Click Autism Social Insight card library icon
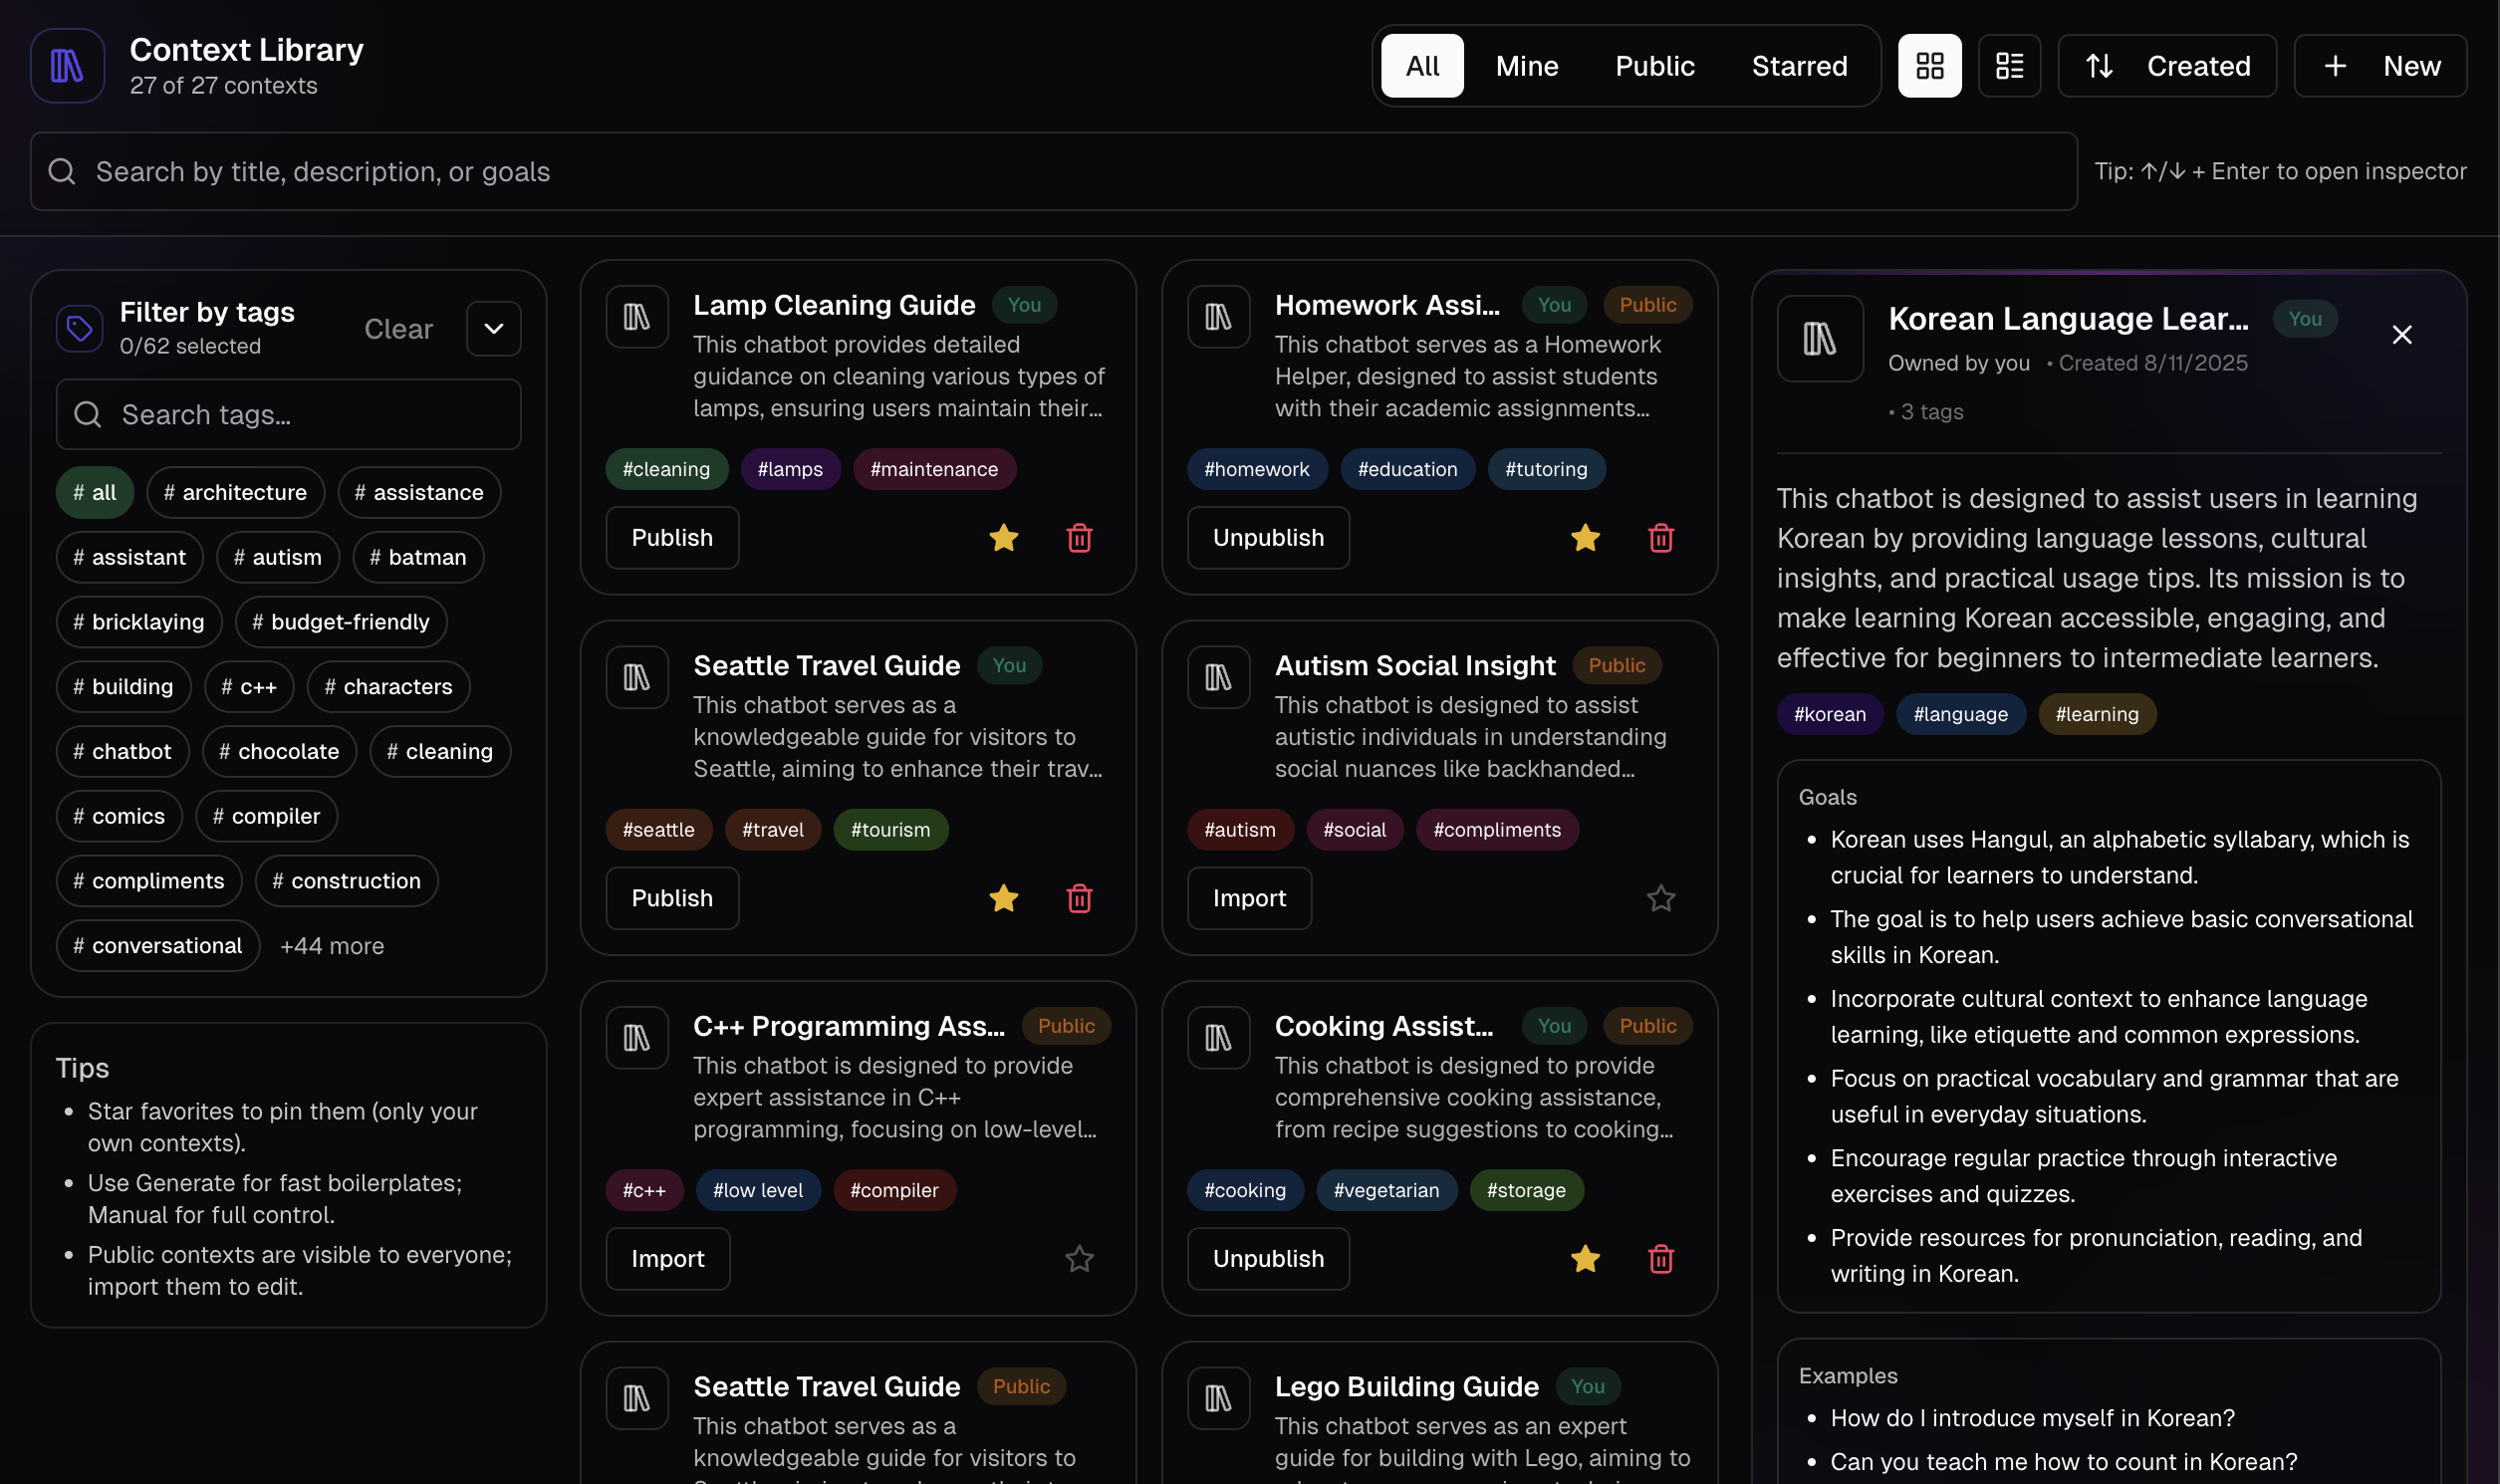The image size is (2500, 1484). pyautogui.click(x=1218, y=678)
